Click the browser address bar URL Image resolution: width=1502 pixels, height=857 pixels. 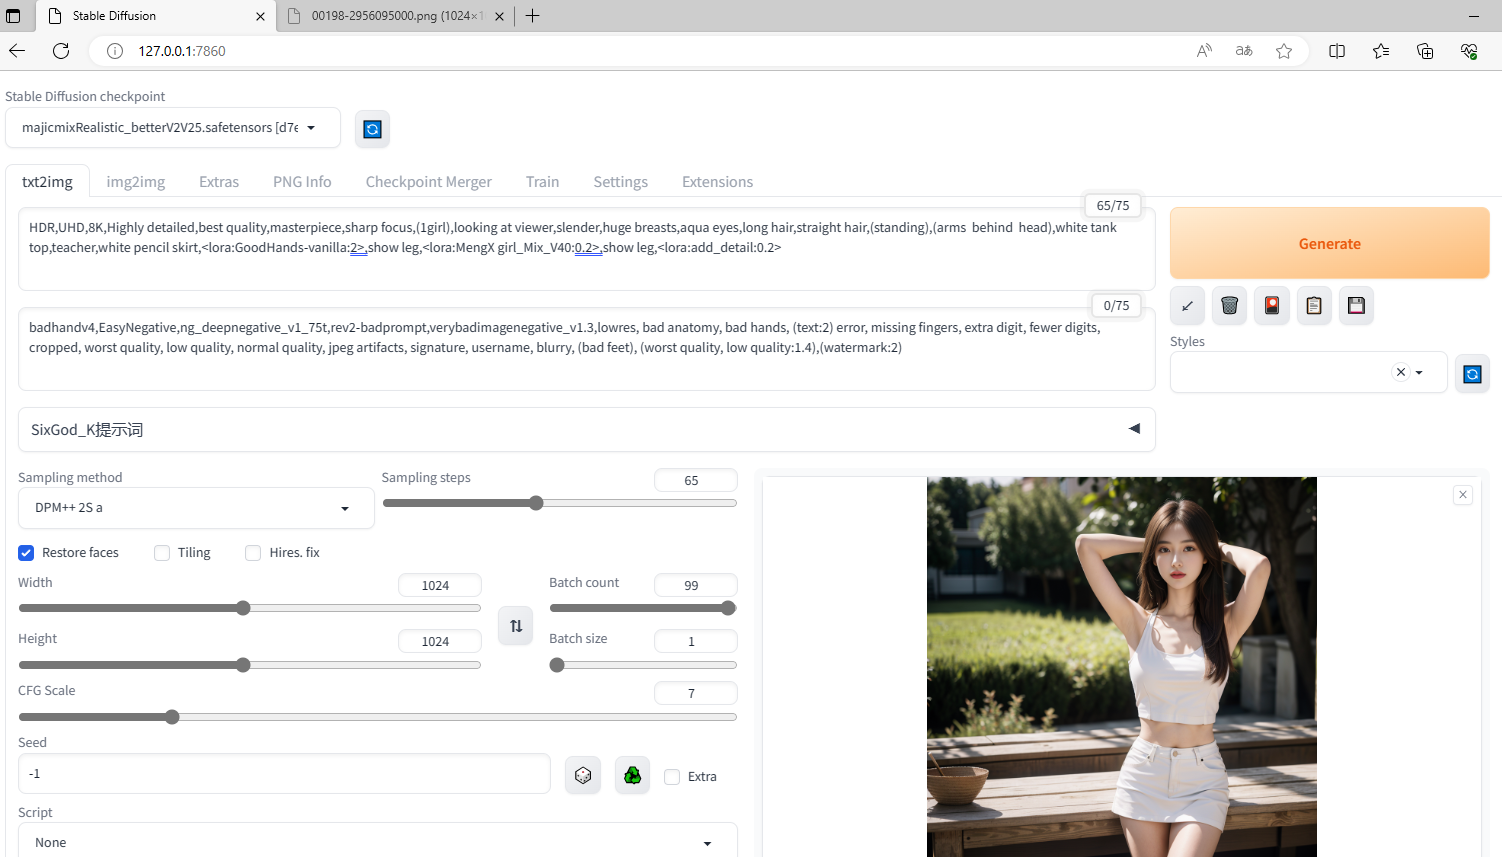tap(182, 51)
